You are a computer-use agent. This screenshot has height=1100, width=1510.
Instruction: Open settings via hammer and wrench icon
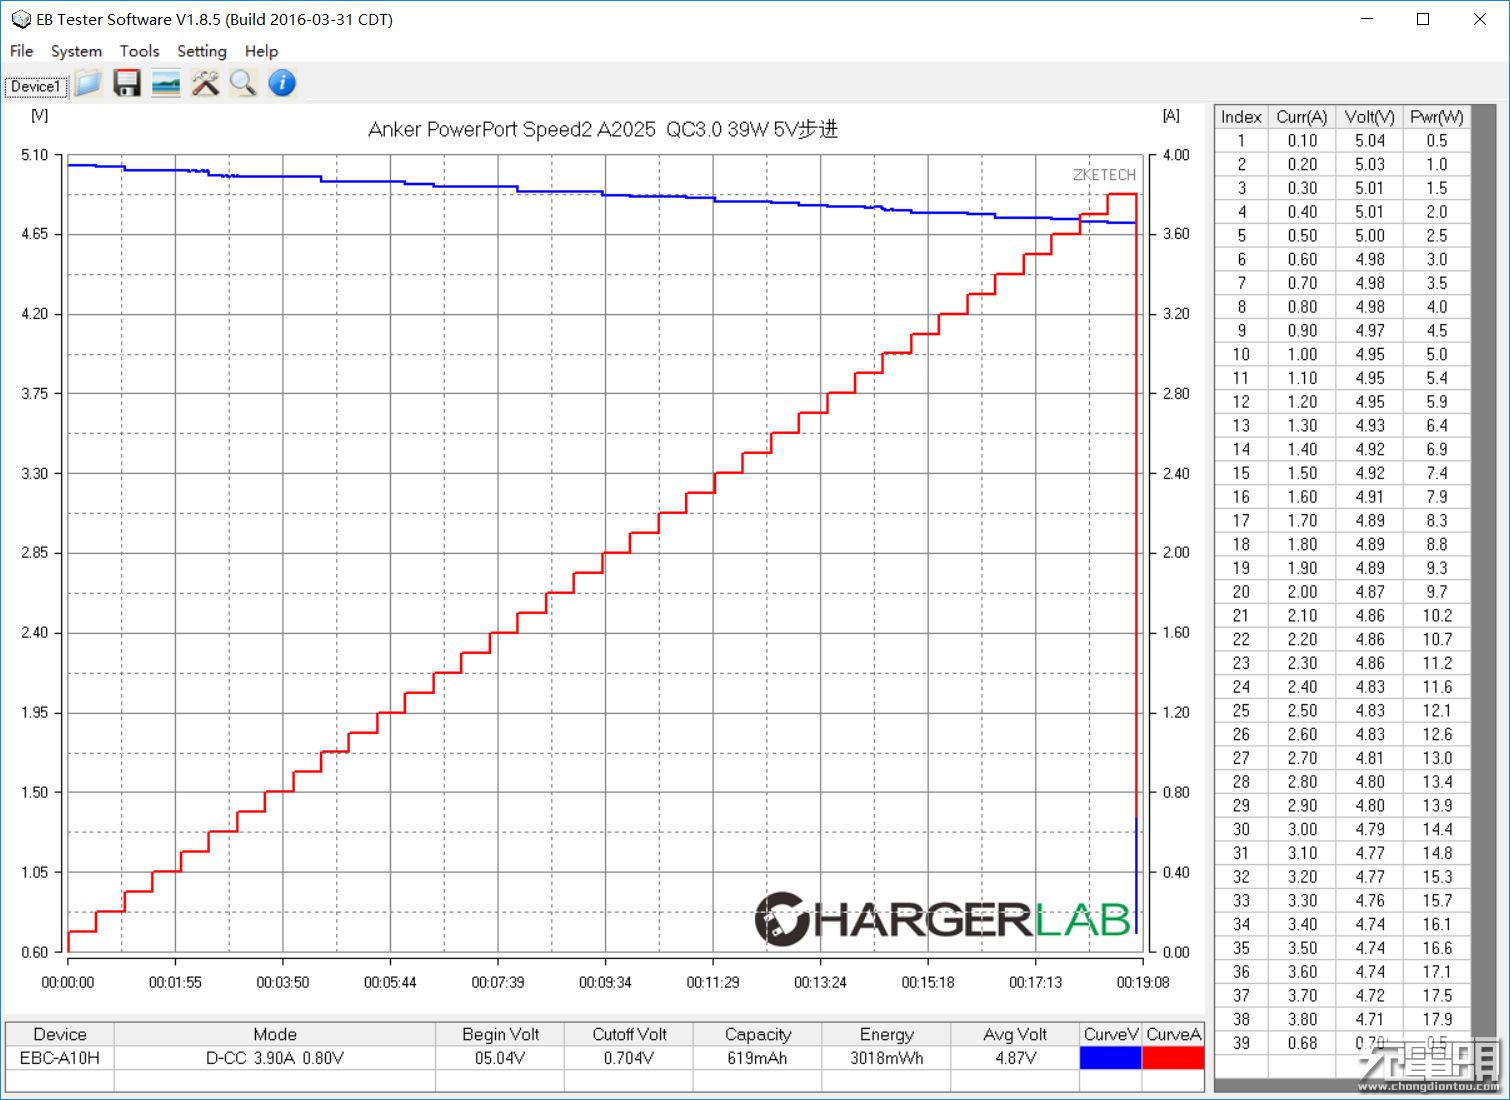(205, 83)
